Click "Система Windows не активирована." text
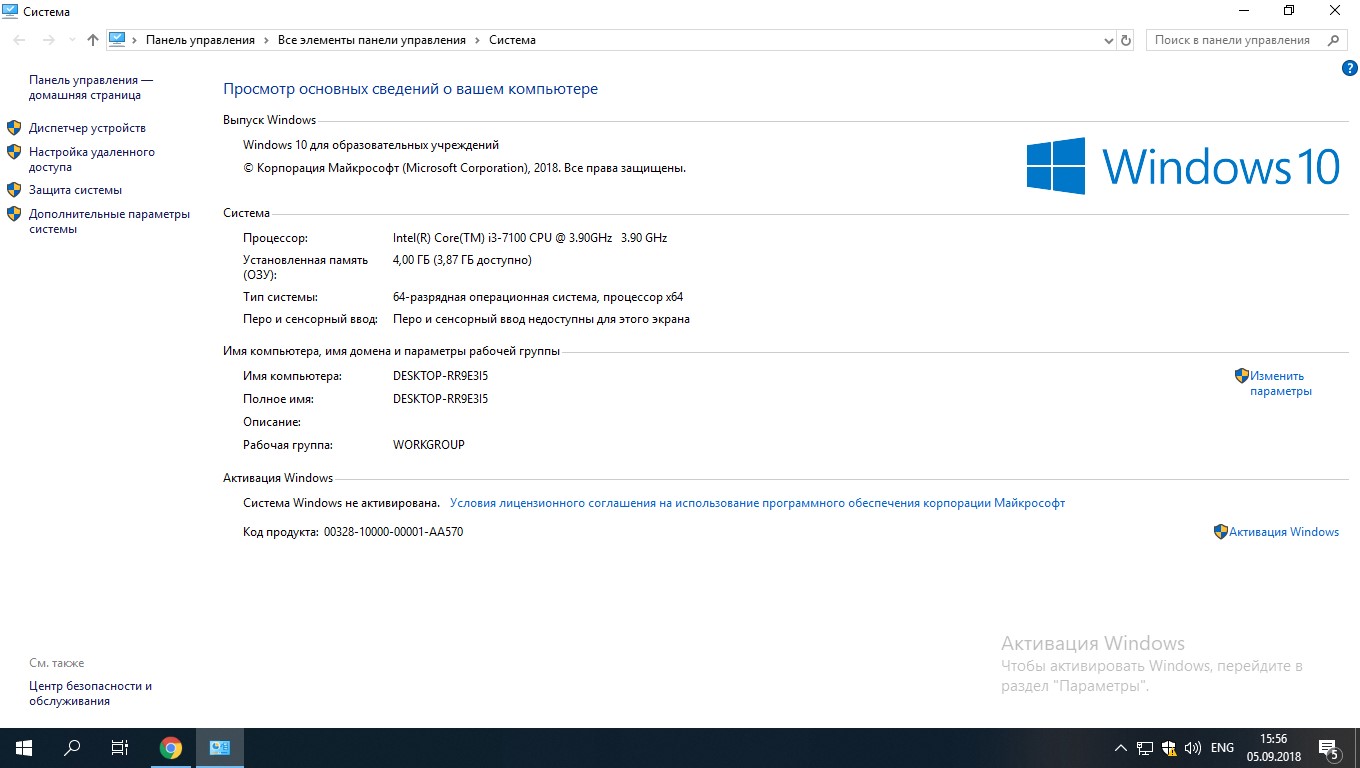The image size is (1360, 768). 342,503
